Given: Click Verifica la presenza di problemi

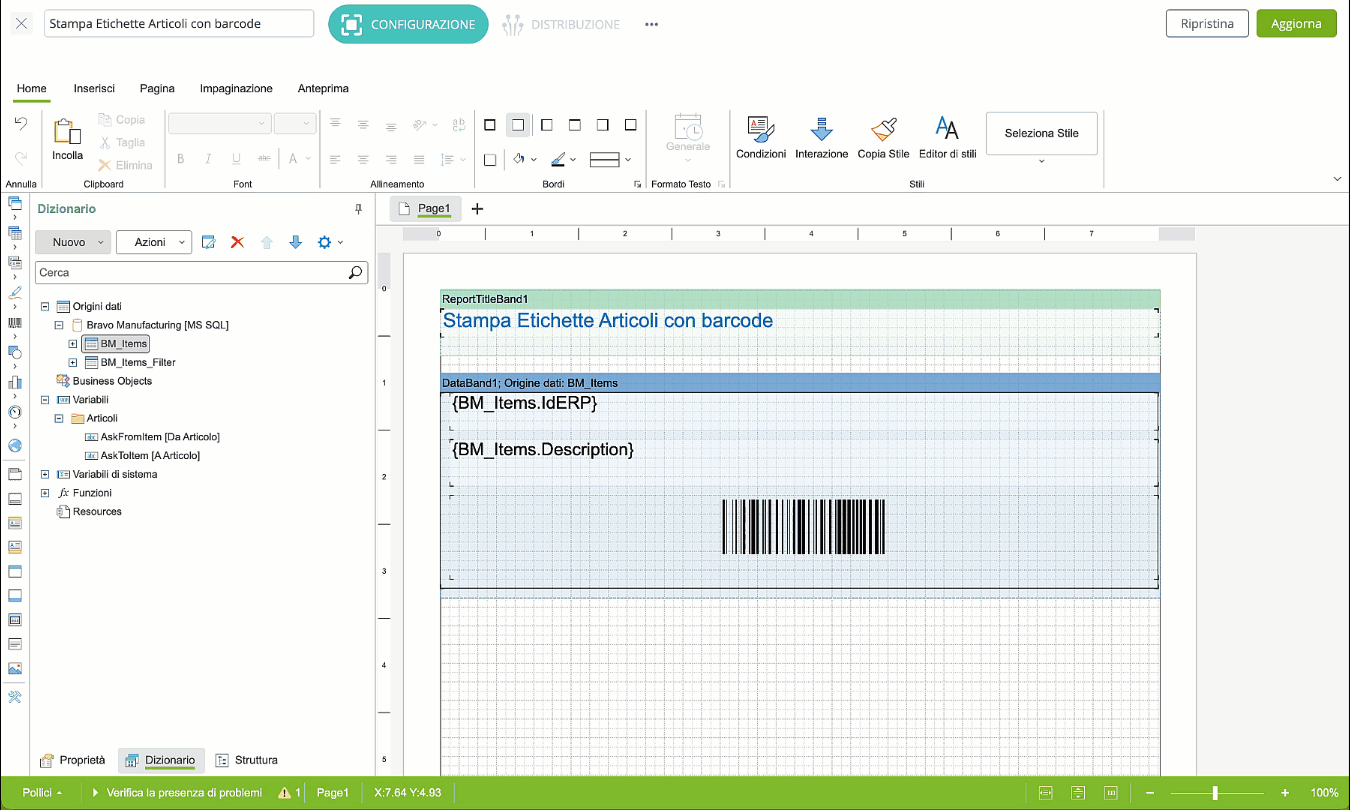Looking at the screenshot, I should click(177, 792).
